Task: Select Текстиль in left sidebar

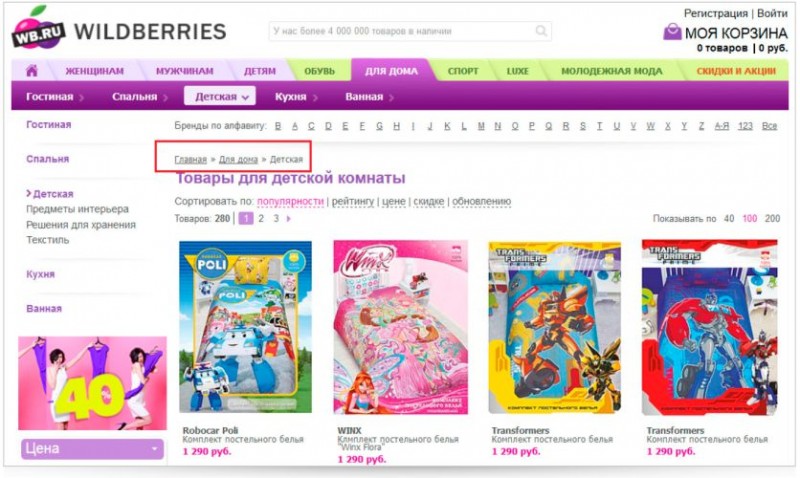Action: click(x=47, y=240)
